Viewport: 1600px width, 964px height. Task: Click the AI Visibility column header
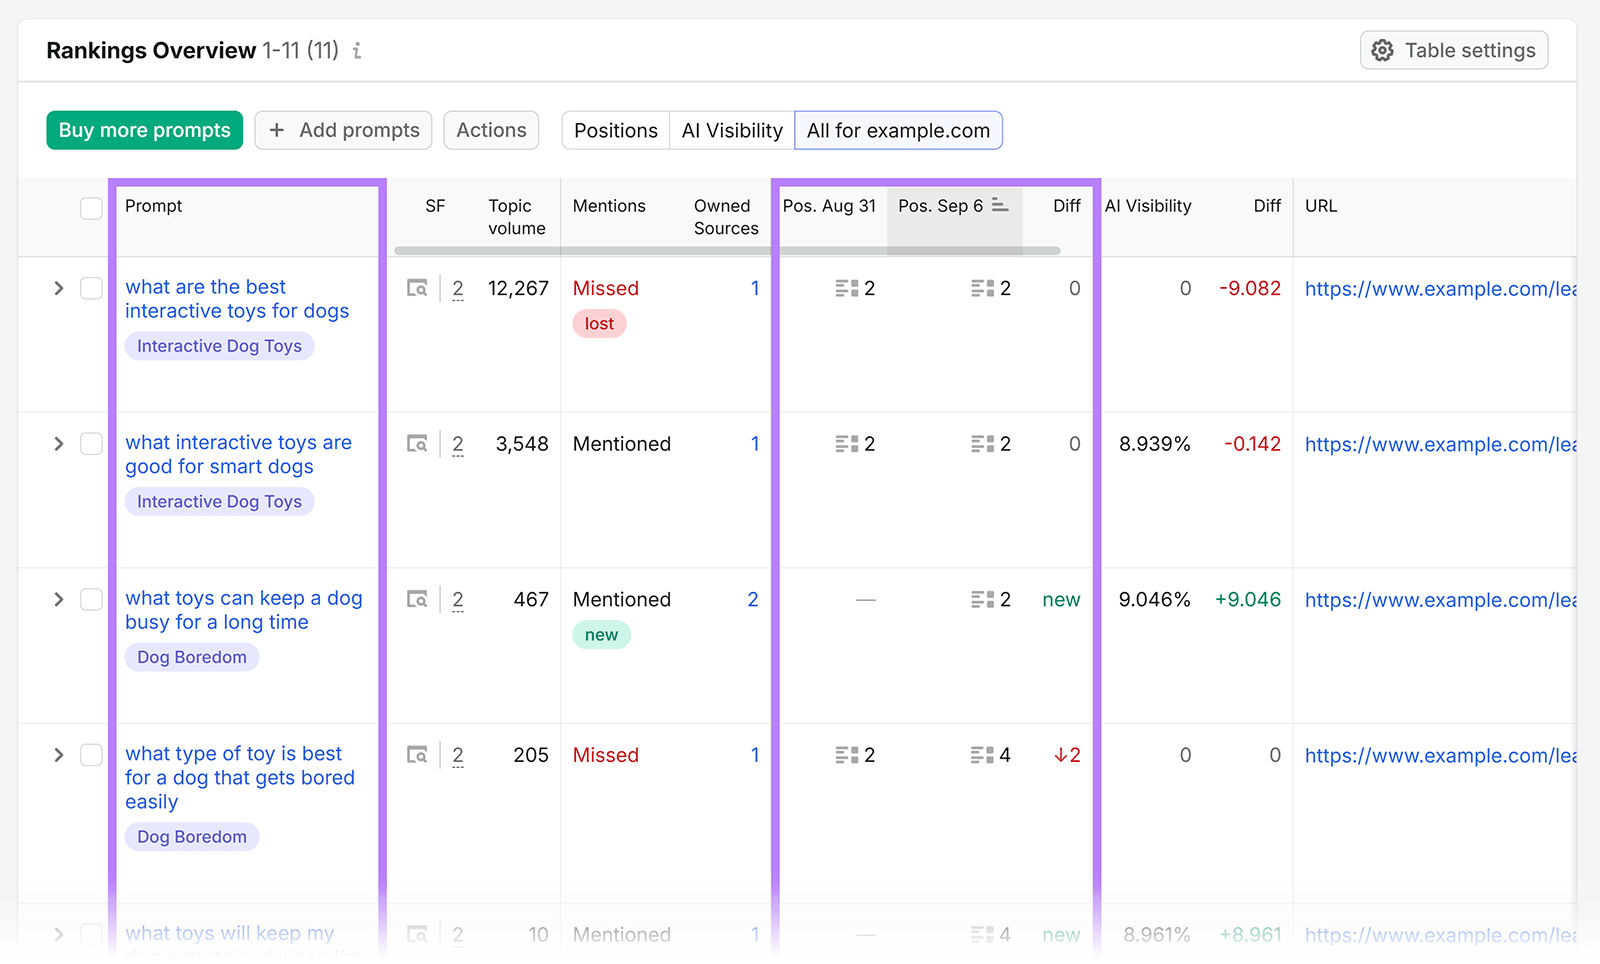point(1148,206)
